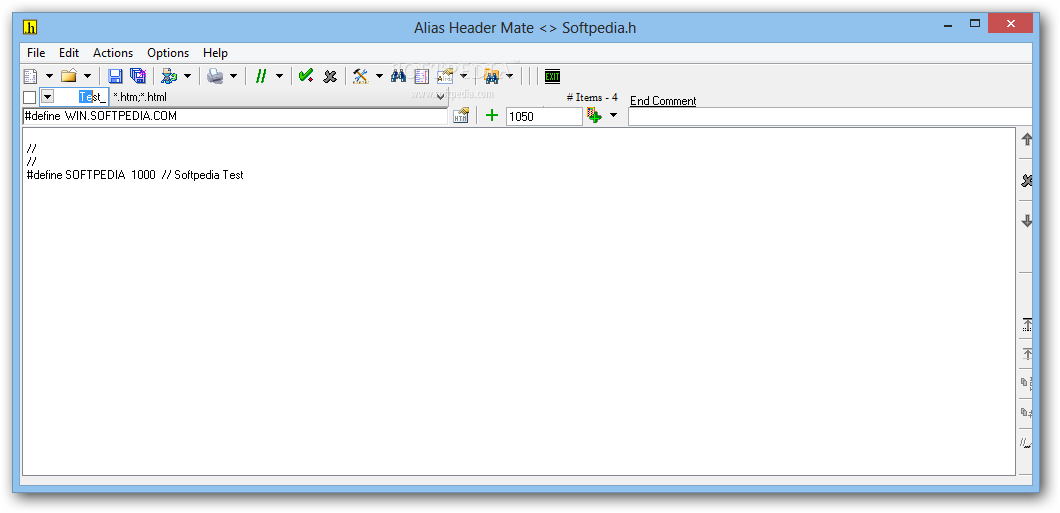Viewport: 1060px width, 513px height.
Task: Click the Open folder icon
Action: [x=68, y=76]
